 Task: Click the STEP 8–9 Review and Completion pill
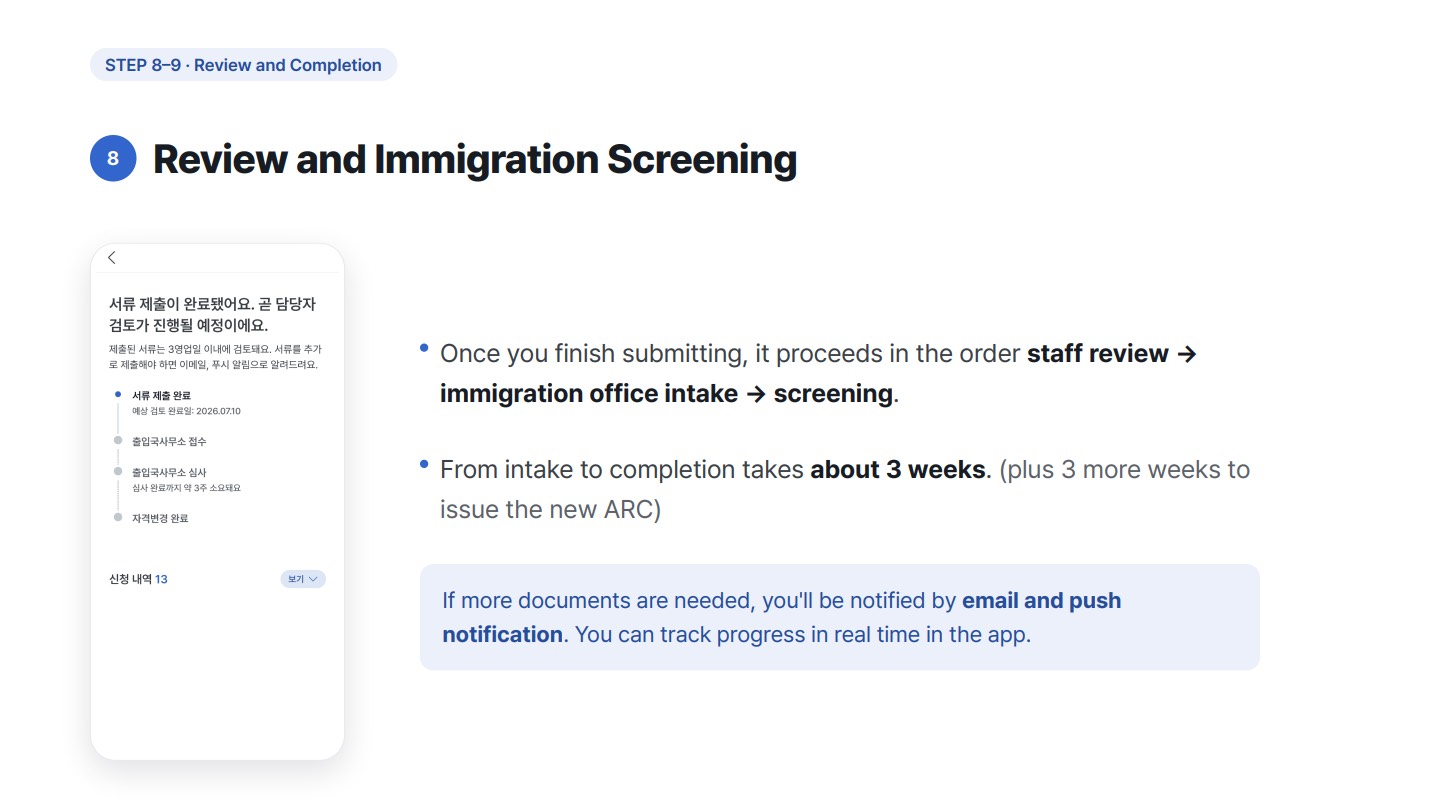(x=243, y=65)
